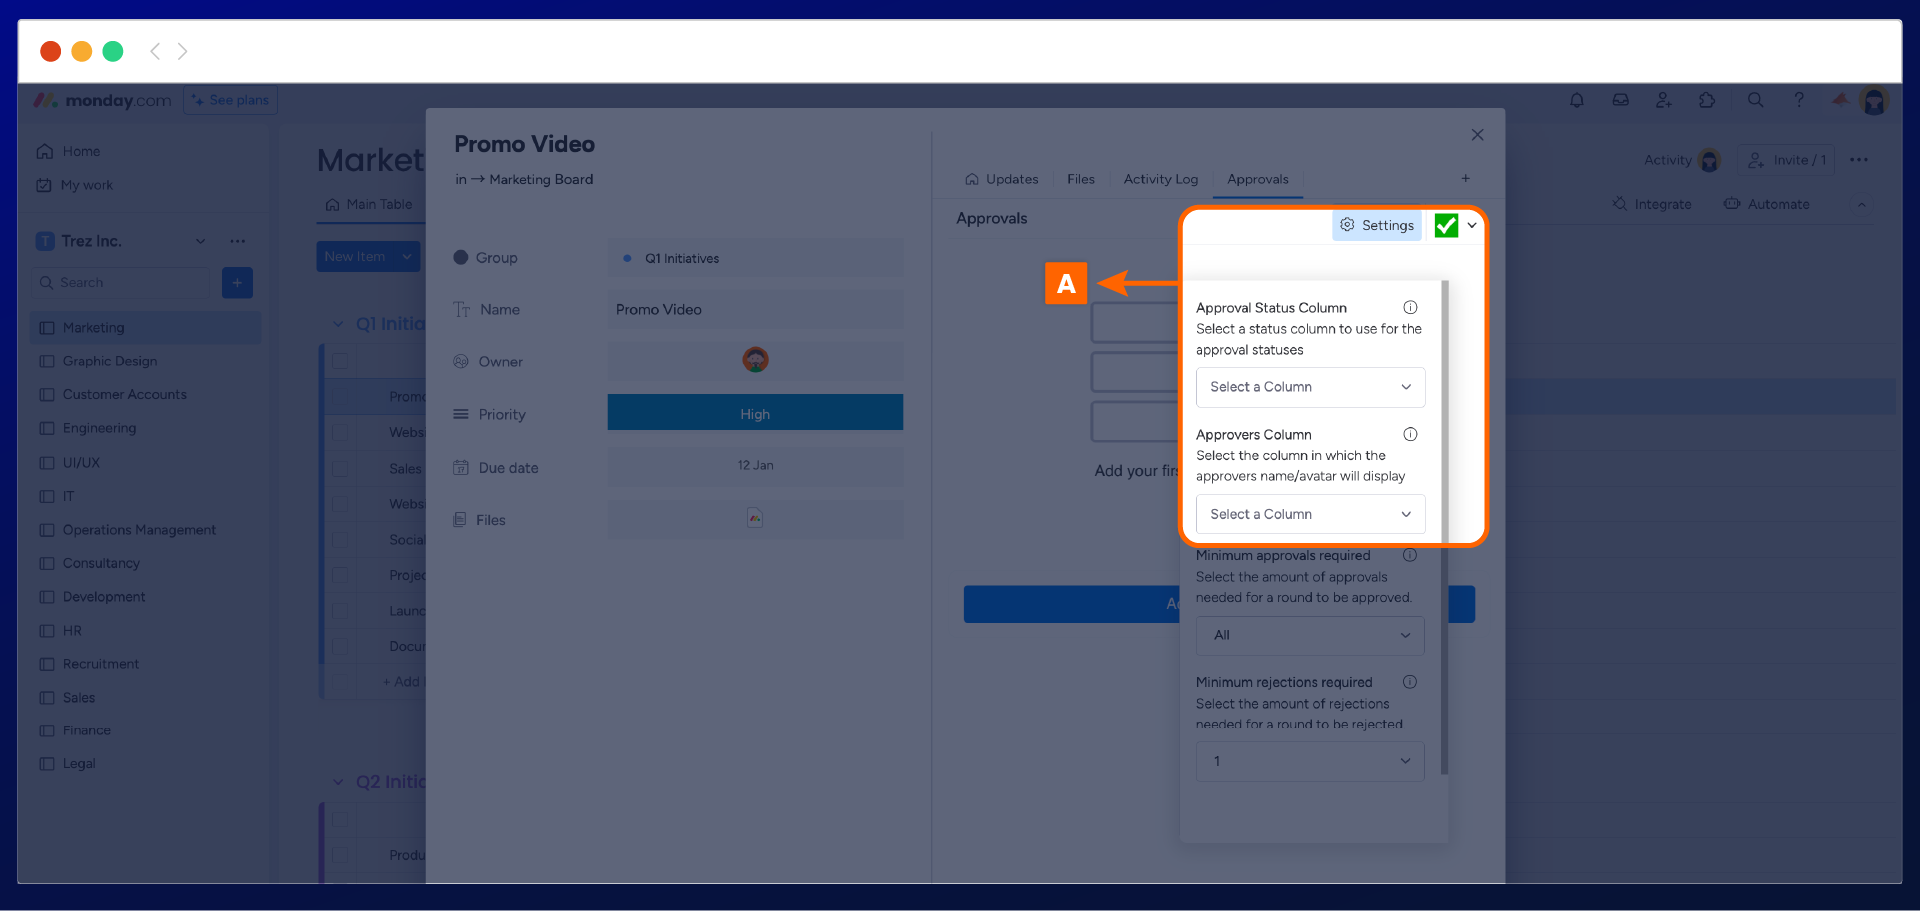Check the Promo Video row checkbox
1920x911 pixels.
pyautogui.click(x=340, y=397)
